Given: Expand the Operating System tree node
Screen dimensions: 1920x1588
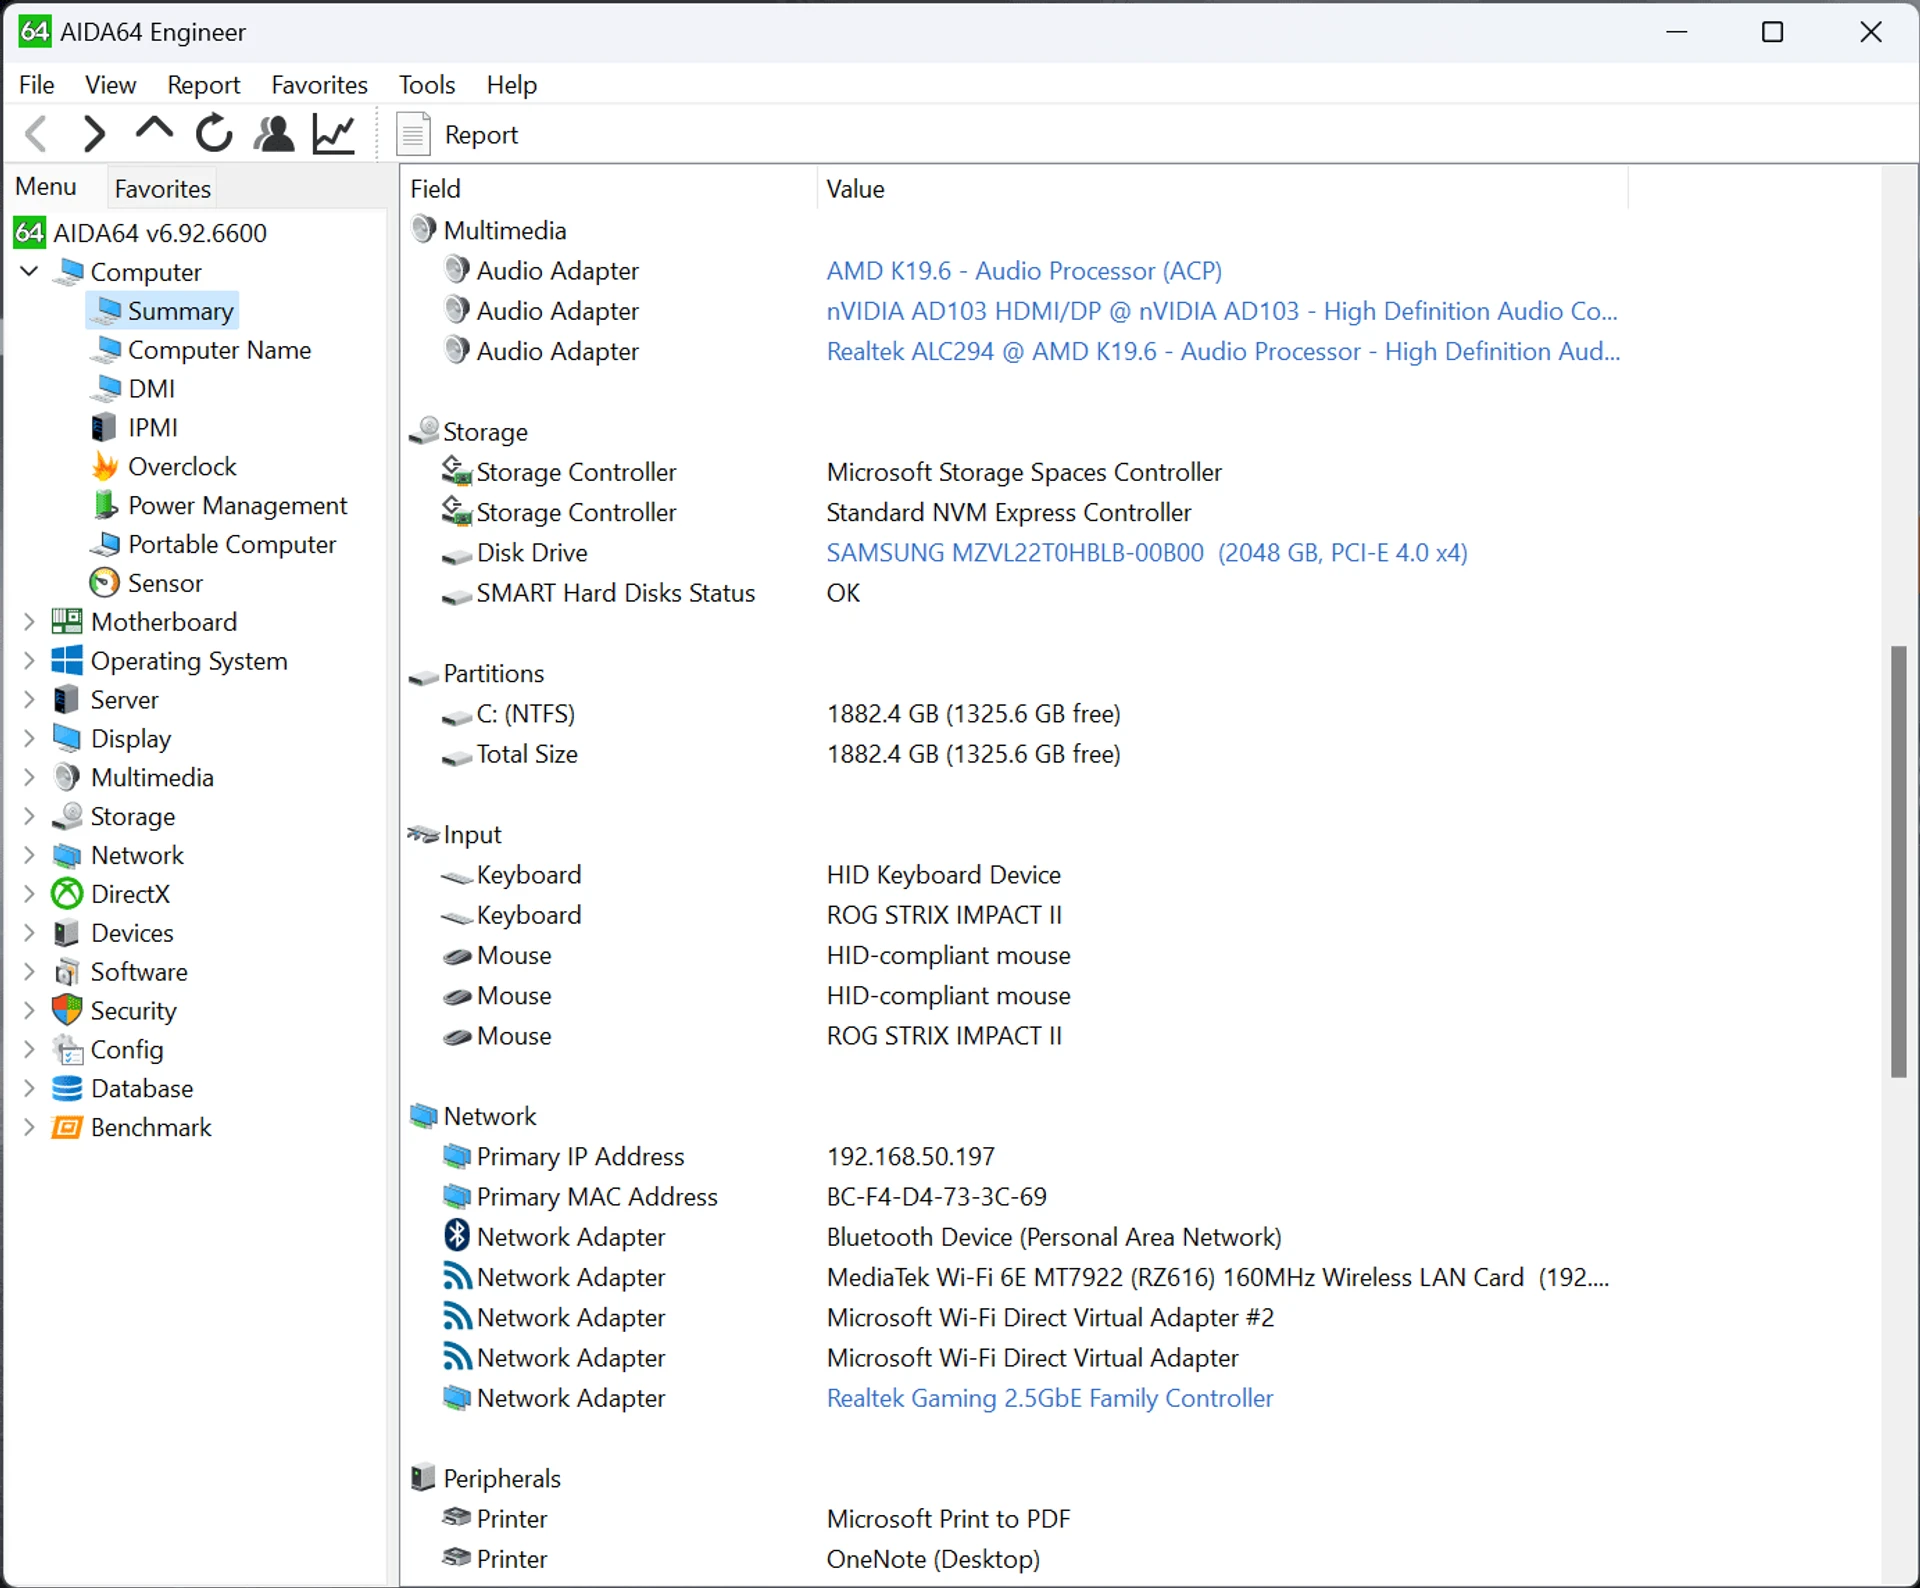Looking at the screenshot, I should [30, 661].
